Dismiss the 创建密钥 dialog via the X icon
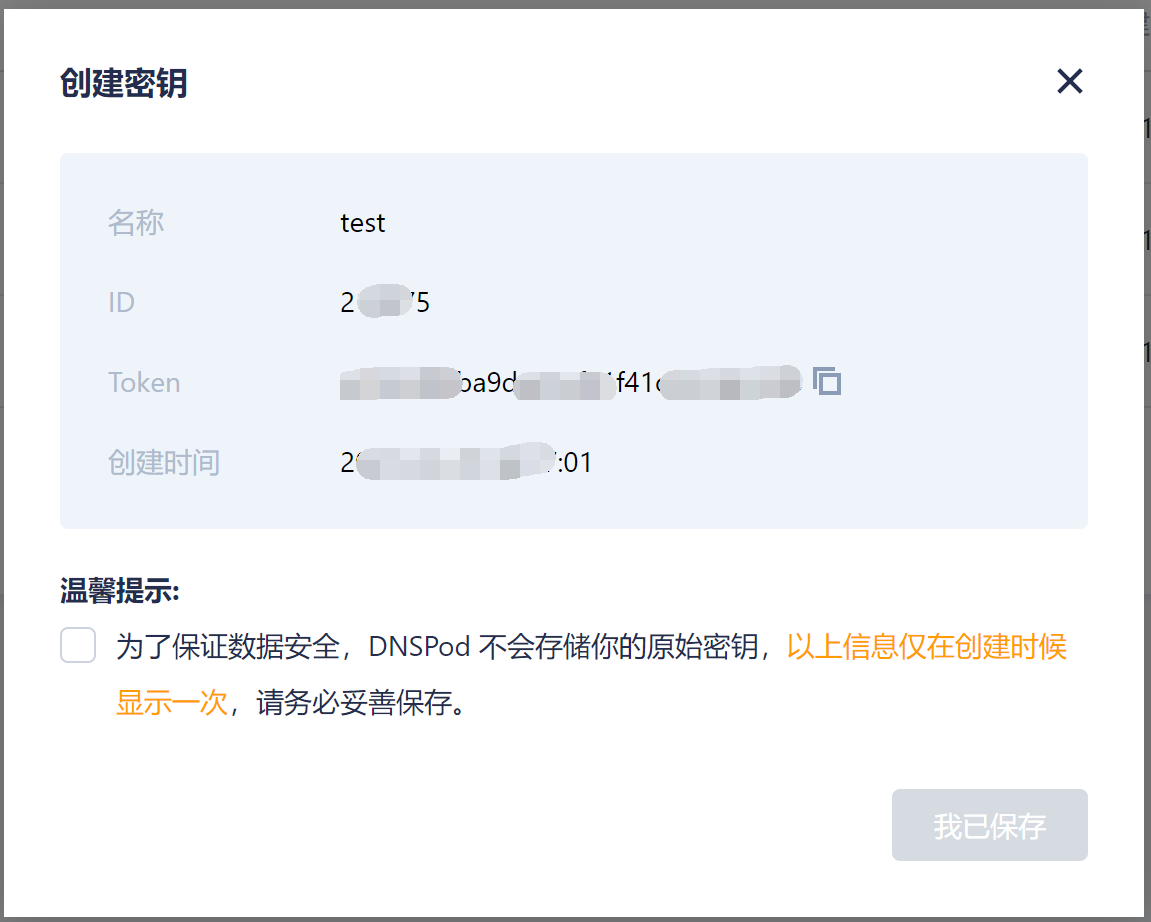This screenshot has height=922, width=1151. tap(1069, 81)
